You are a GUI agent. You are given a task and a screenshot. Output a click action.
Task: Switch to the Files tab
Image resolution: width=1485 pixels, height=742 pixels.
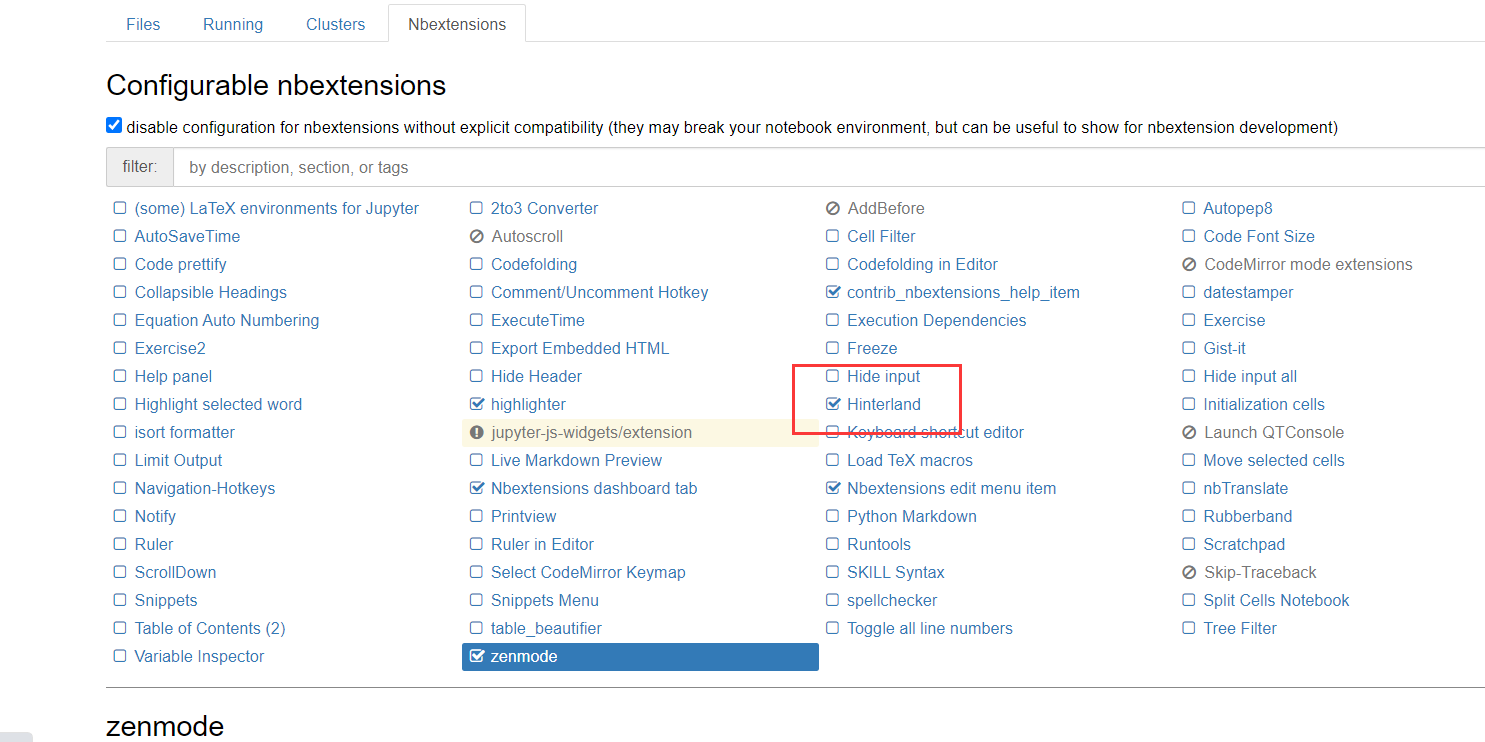(x=143, y=24)
